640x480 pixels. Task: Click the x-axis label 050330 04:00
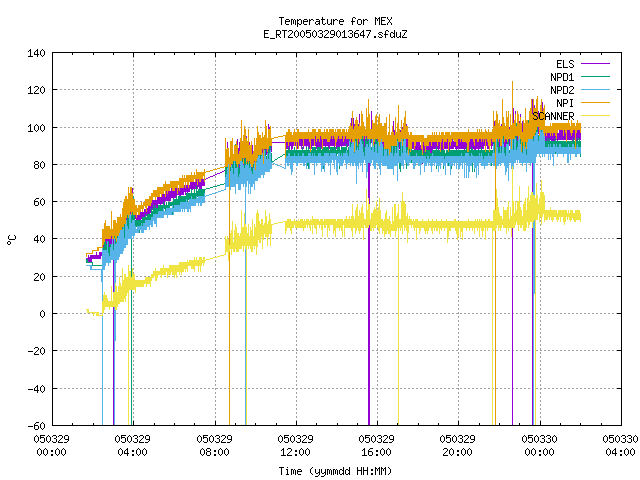tap(620, 445)
